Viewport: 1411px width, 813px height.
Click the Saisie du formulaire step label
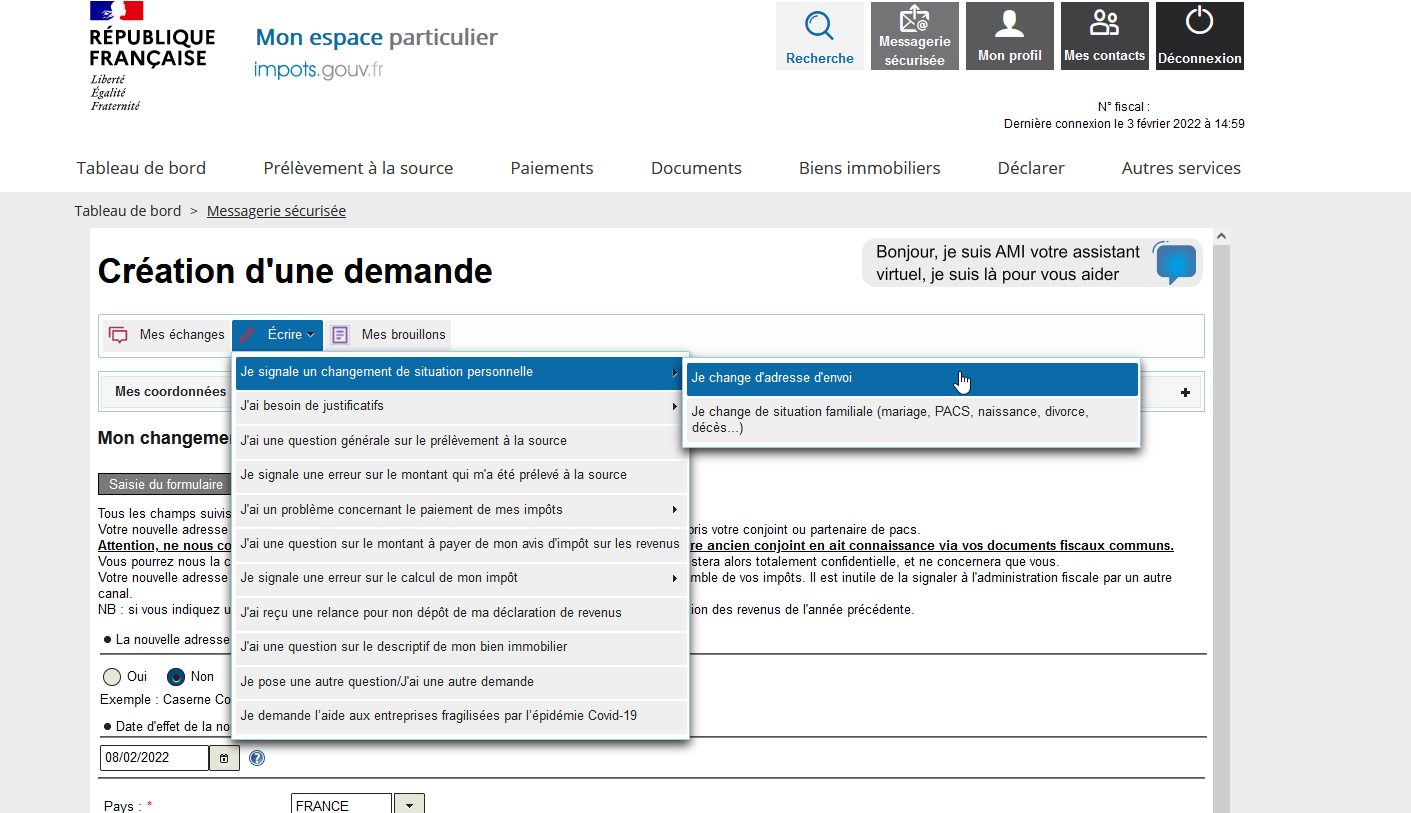pyautogui.click(x=166, y=484)
